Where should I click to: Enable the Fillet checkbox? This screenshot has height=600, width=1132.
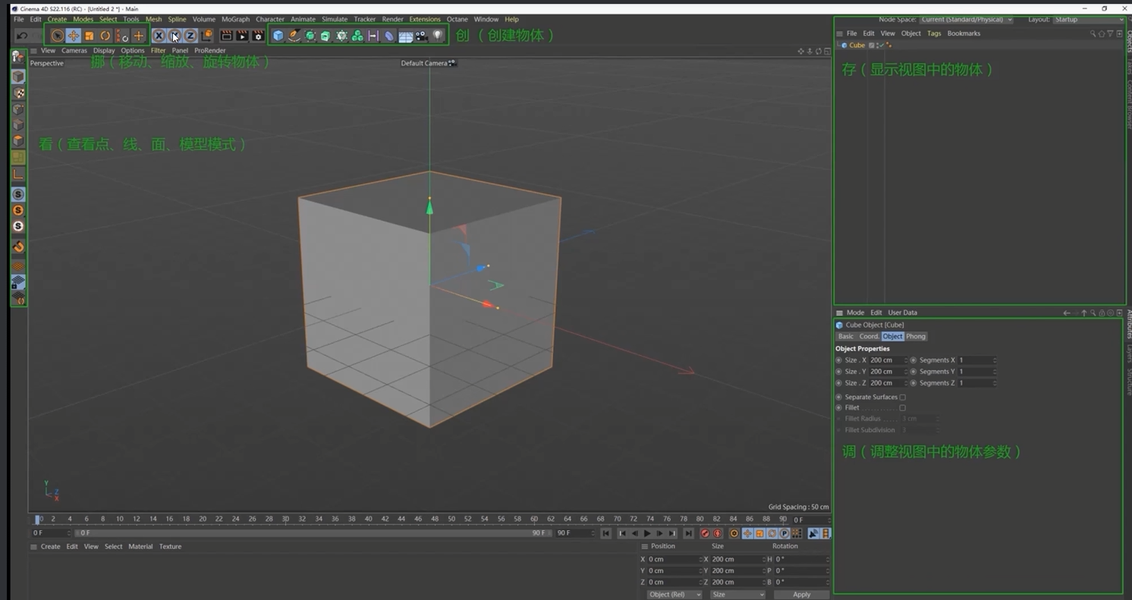[x=902, y=408]
